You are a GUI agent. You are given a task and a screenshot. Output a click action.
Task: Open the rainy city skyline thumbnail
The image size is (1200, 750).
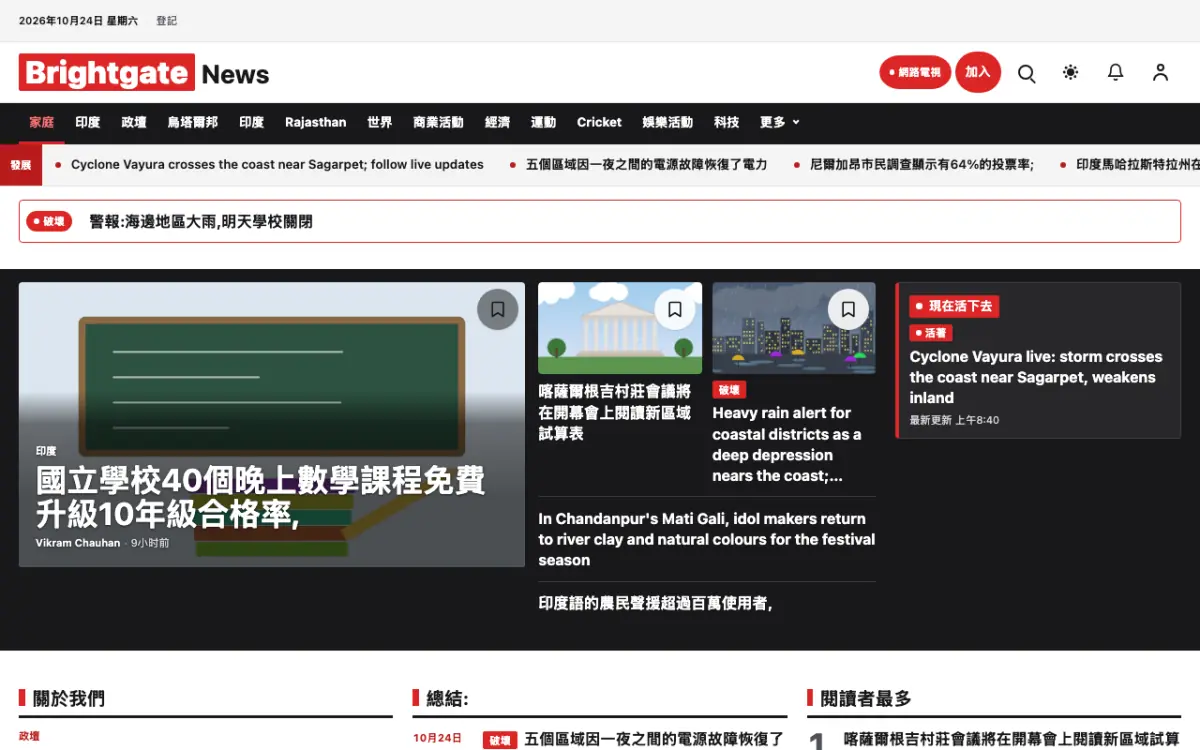click(794, 328)
